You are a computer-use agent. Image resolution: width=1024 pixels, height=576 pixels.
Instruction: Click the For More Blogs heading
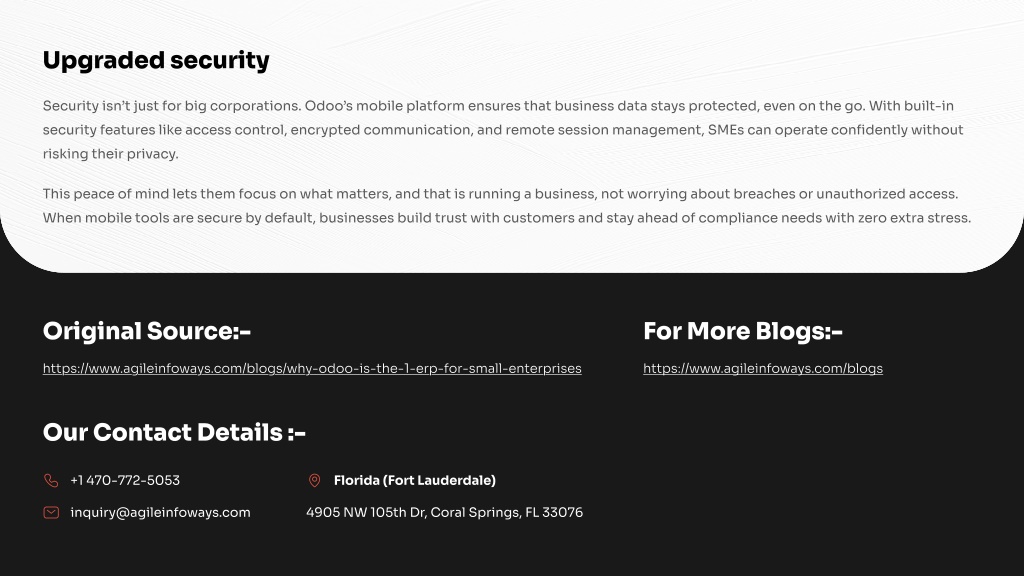743,331
